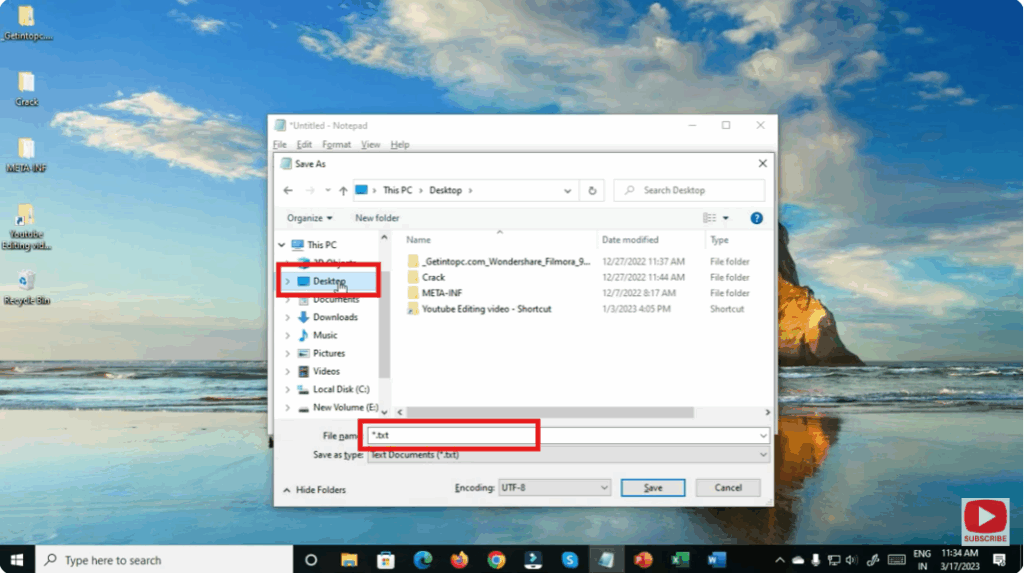Viewport: 1024px width, 573px height.
Task: Go back with the Save As back arrow
Action: [x=288, y=190]
